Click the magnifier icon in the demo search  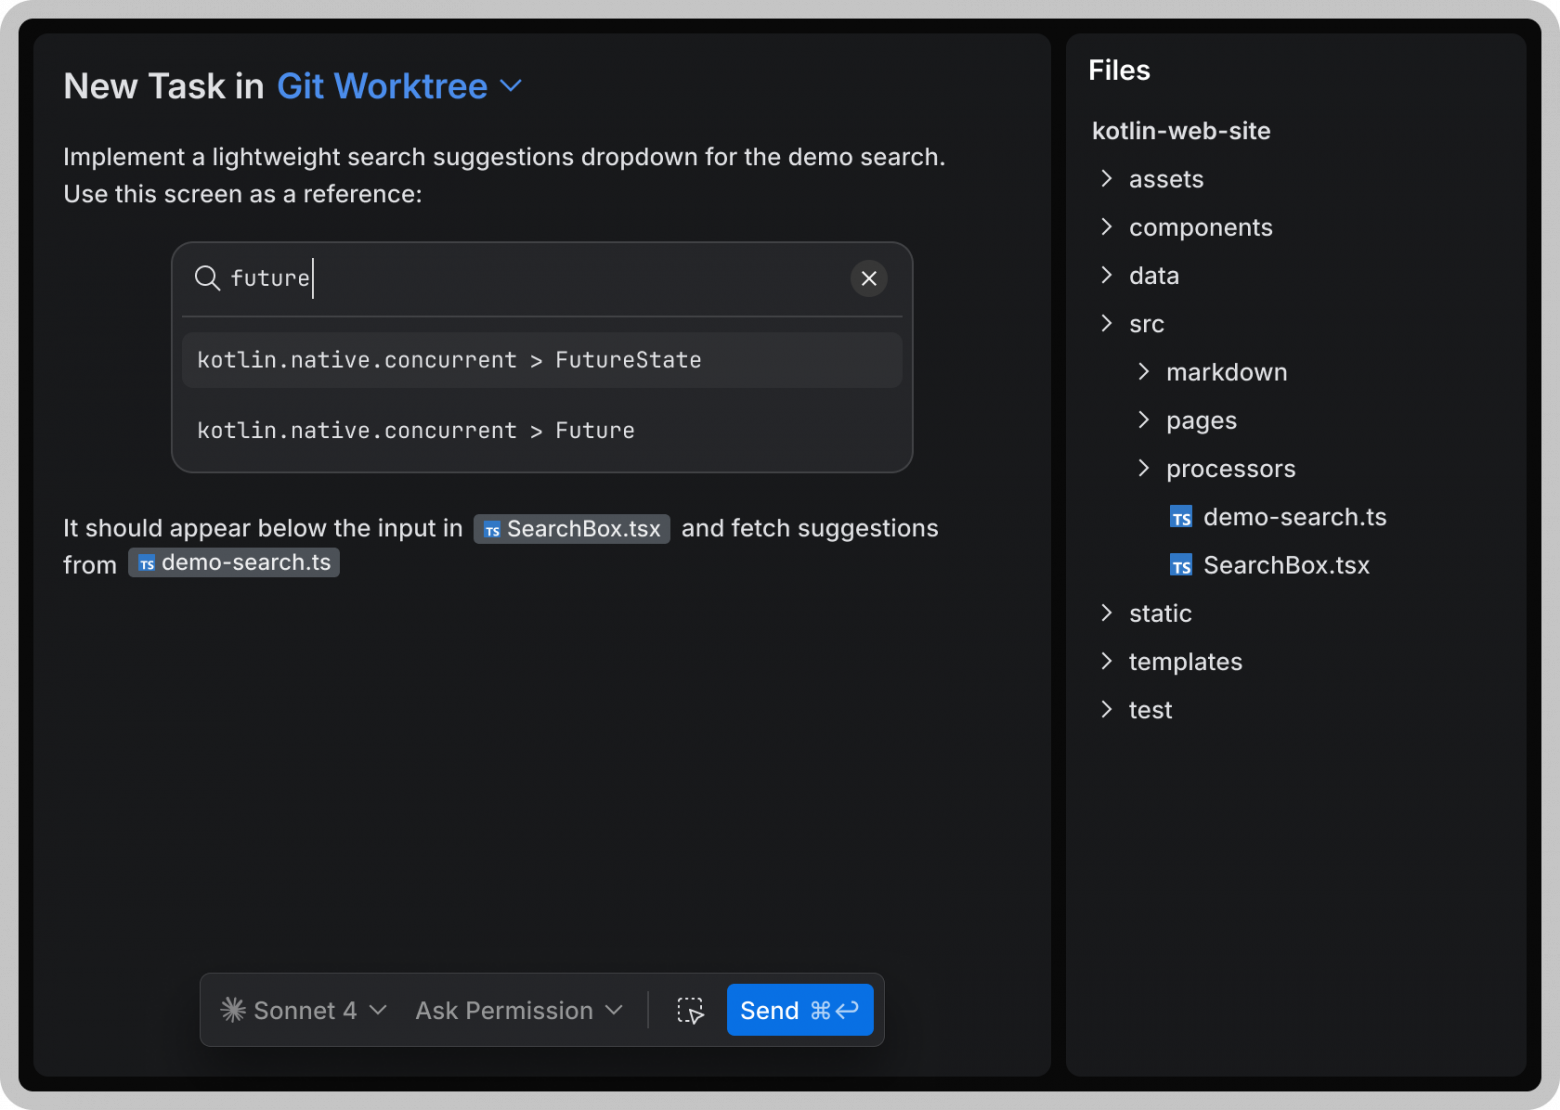click(x=207, y=278)
